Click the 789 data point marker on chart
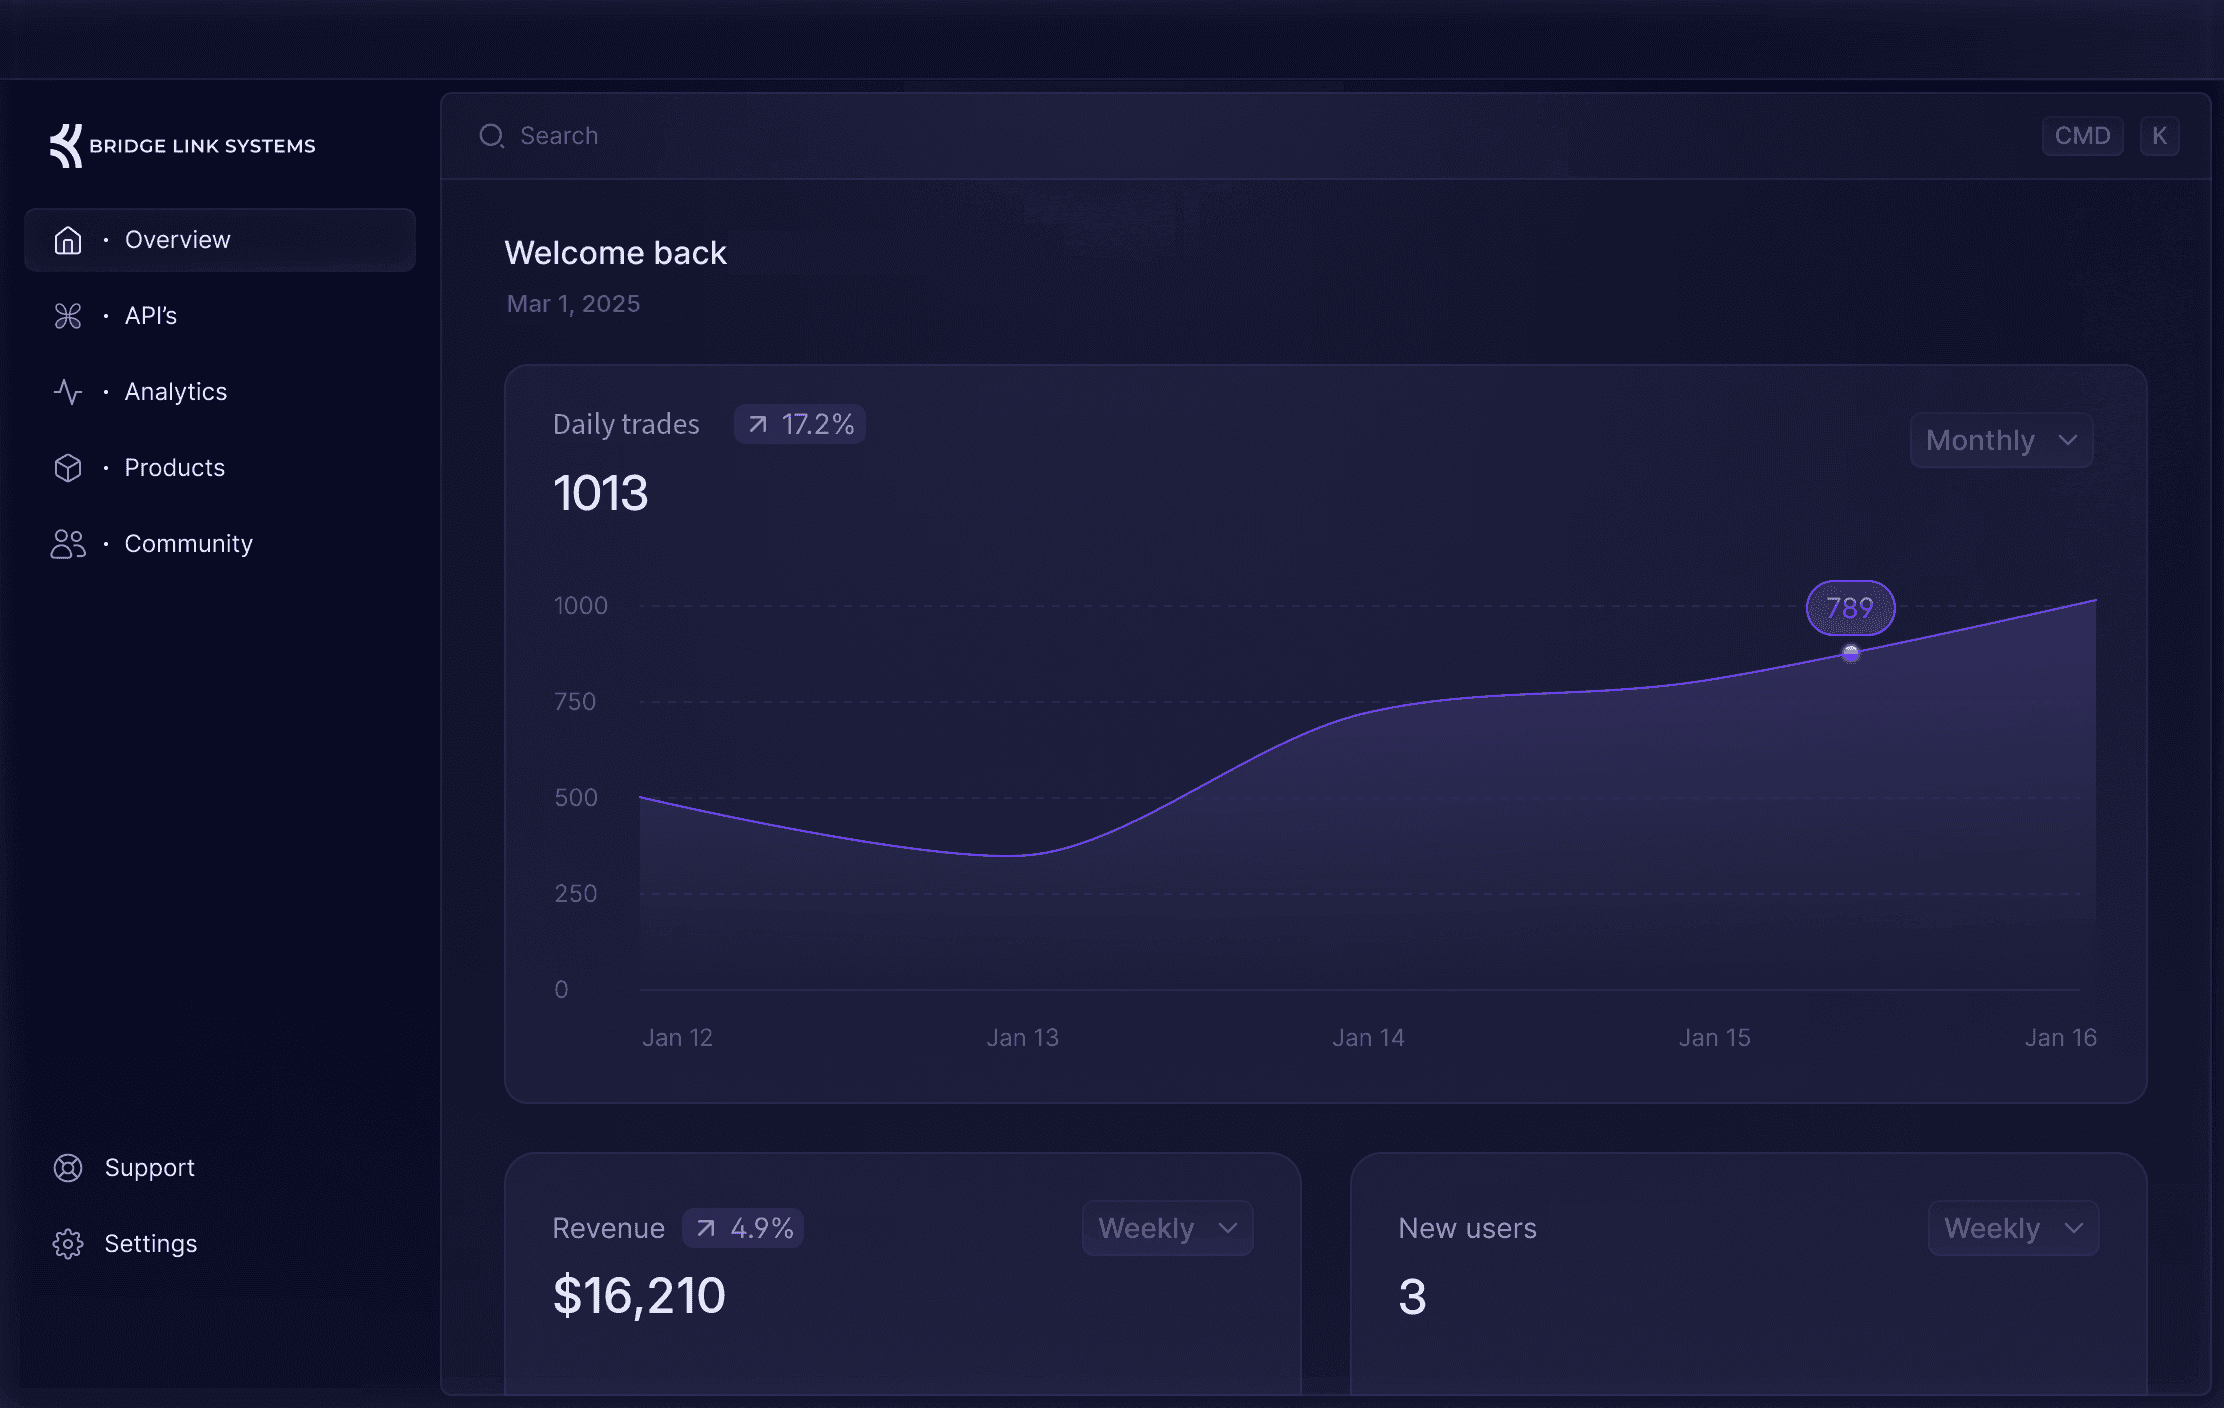The width and height of the screenshot is (2224, 1408). pos(1851,654)
